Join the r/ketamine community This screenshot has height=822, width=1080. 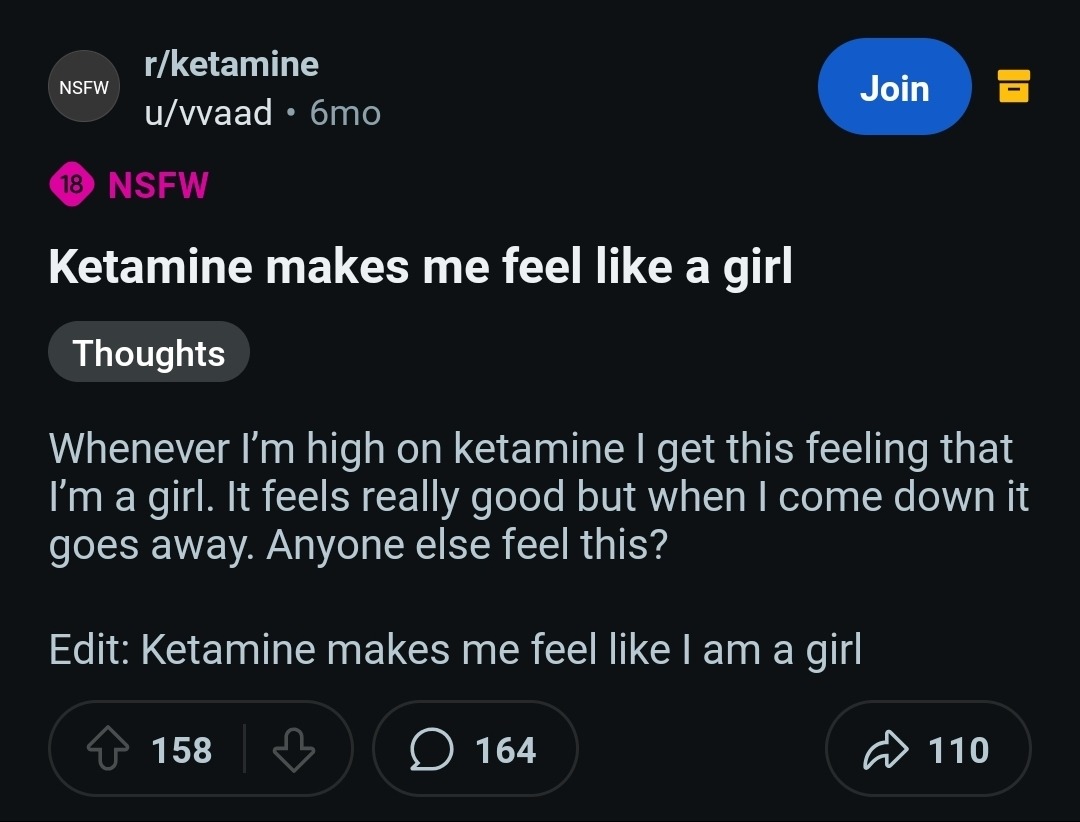click(x=894, y=87)
